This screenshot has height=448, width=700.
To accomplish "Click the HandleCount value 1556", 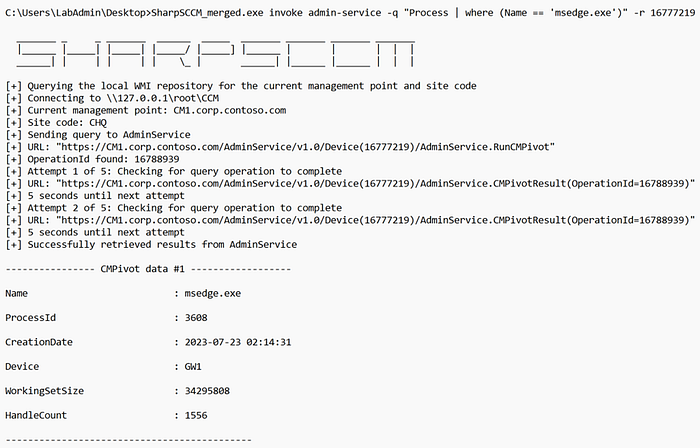I will [x=196, y=415].
